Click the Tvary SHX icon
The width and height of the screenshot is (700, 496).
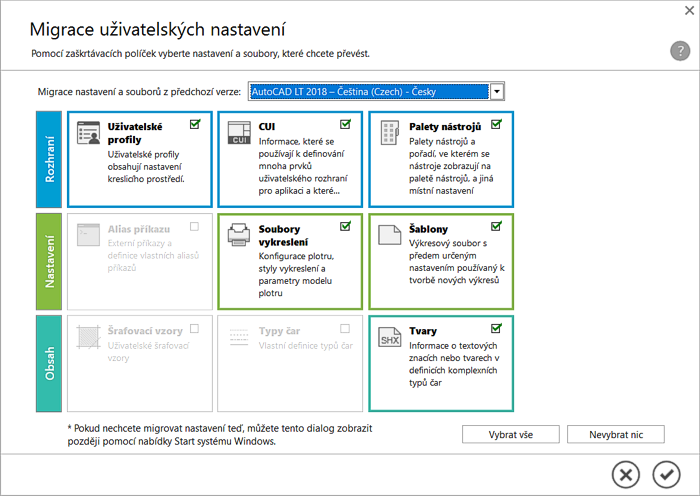tap(390, 336)
